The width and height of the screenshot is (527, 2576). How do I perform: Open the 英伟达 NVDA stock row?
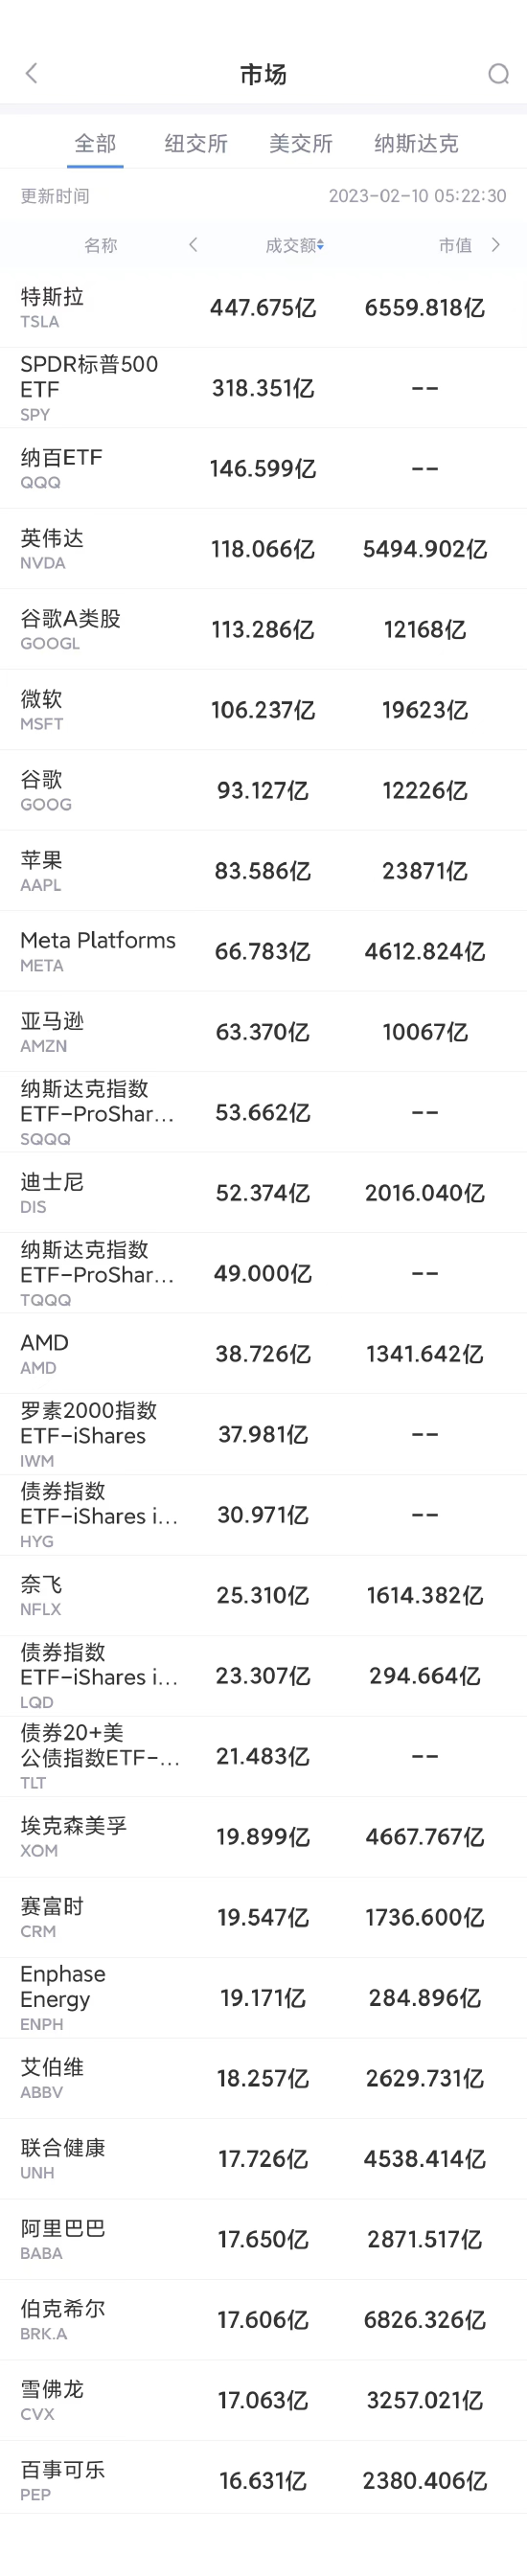(264, 549)
